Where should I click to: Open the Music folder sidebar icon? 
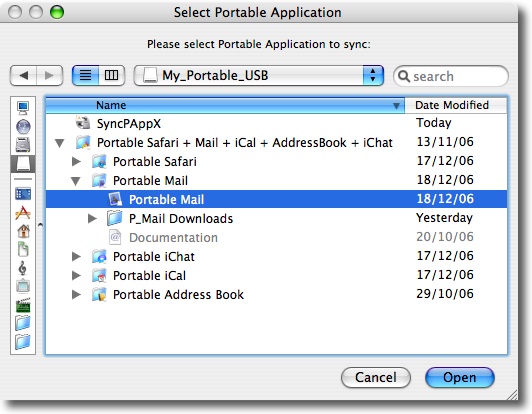click(22, 268)
